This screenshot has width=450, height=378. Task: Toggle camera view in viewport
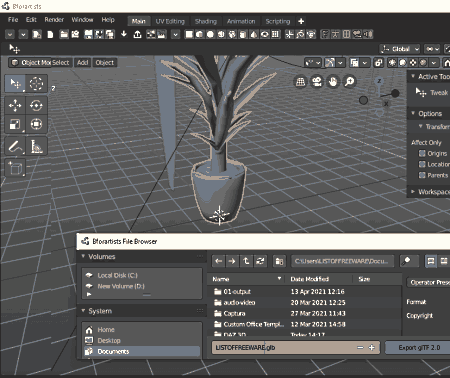click(x=317, y=82)
